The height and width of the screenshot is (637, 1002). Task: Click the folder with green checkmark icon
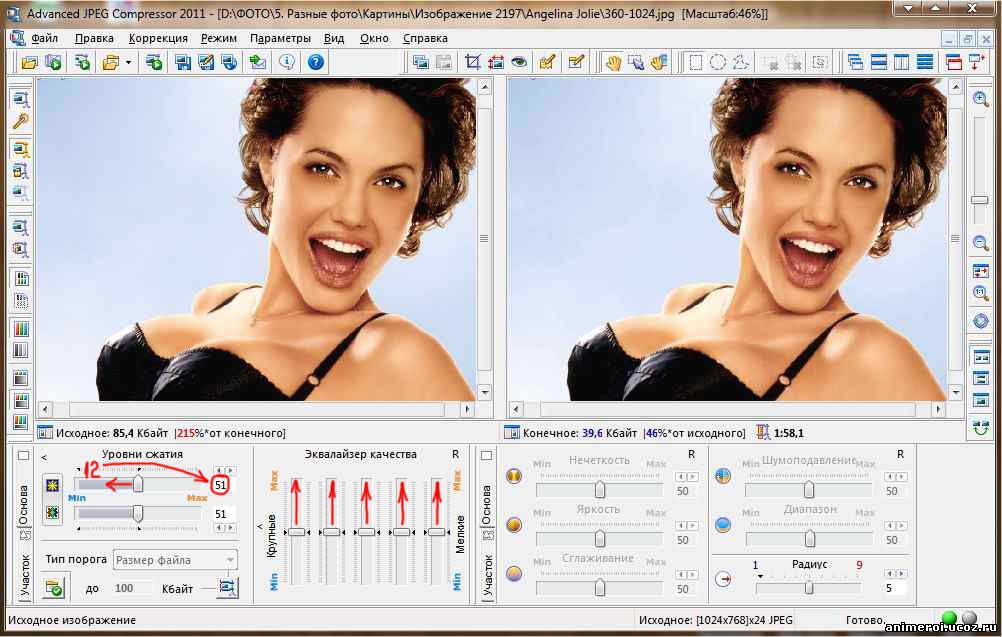click(x=54, y=587)
